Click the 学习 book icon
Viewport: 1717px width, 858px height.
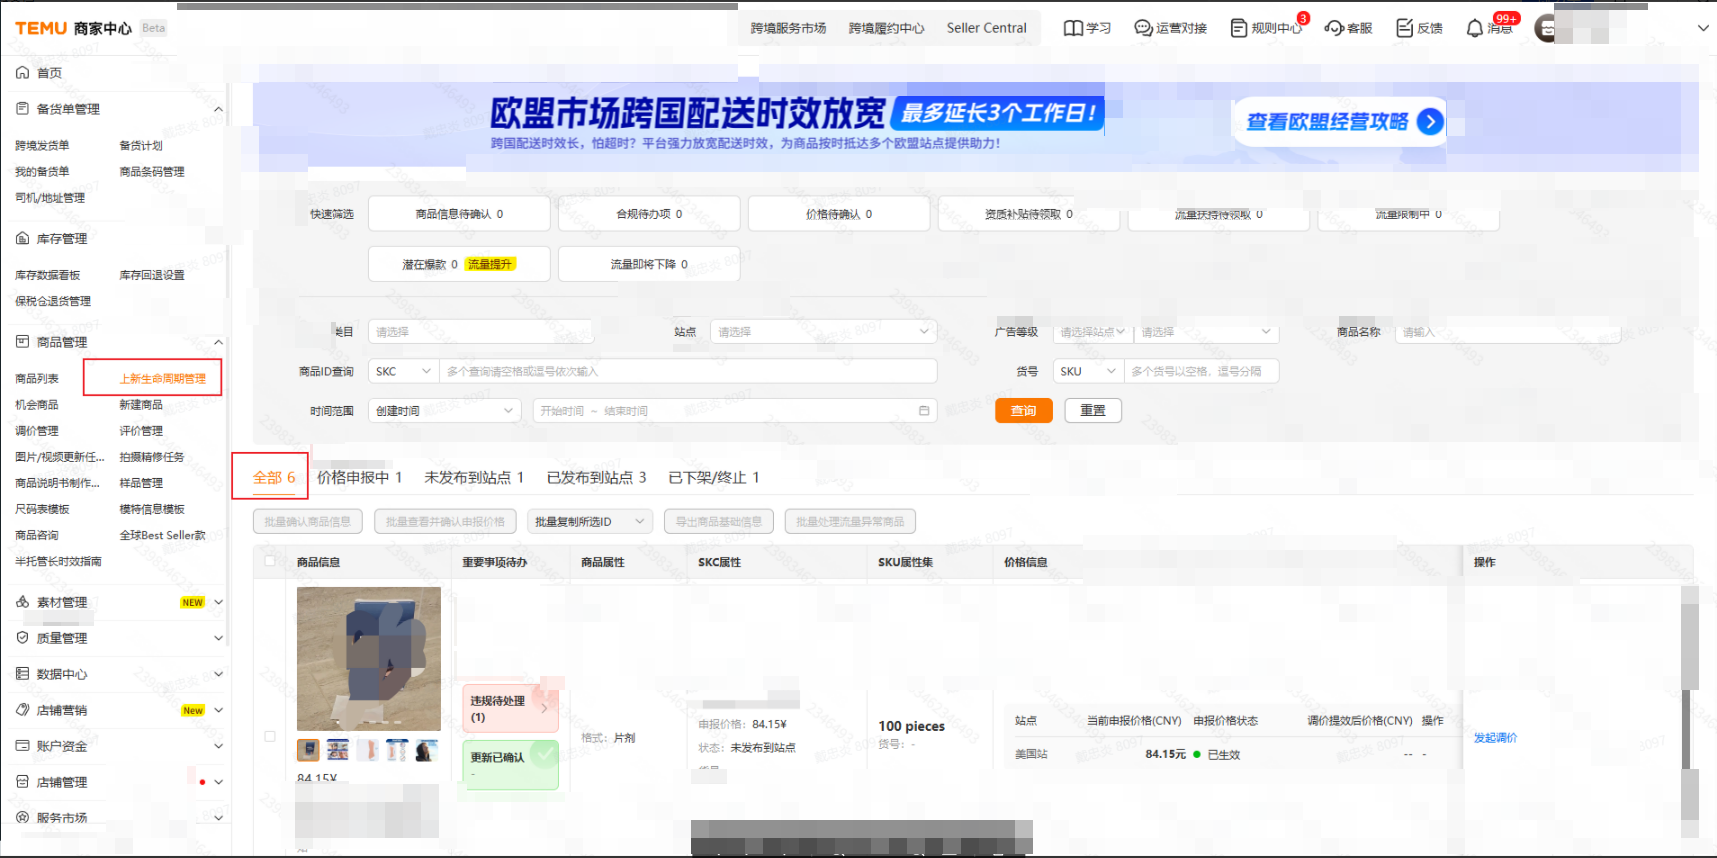point(1073,28)
